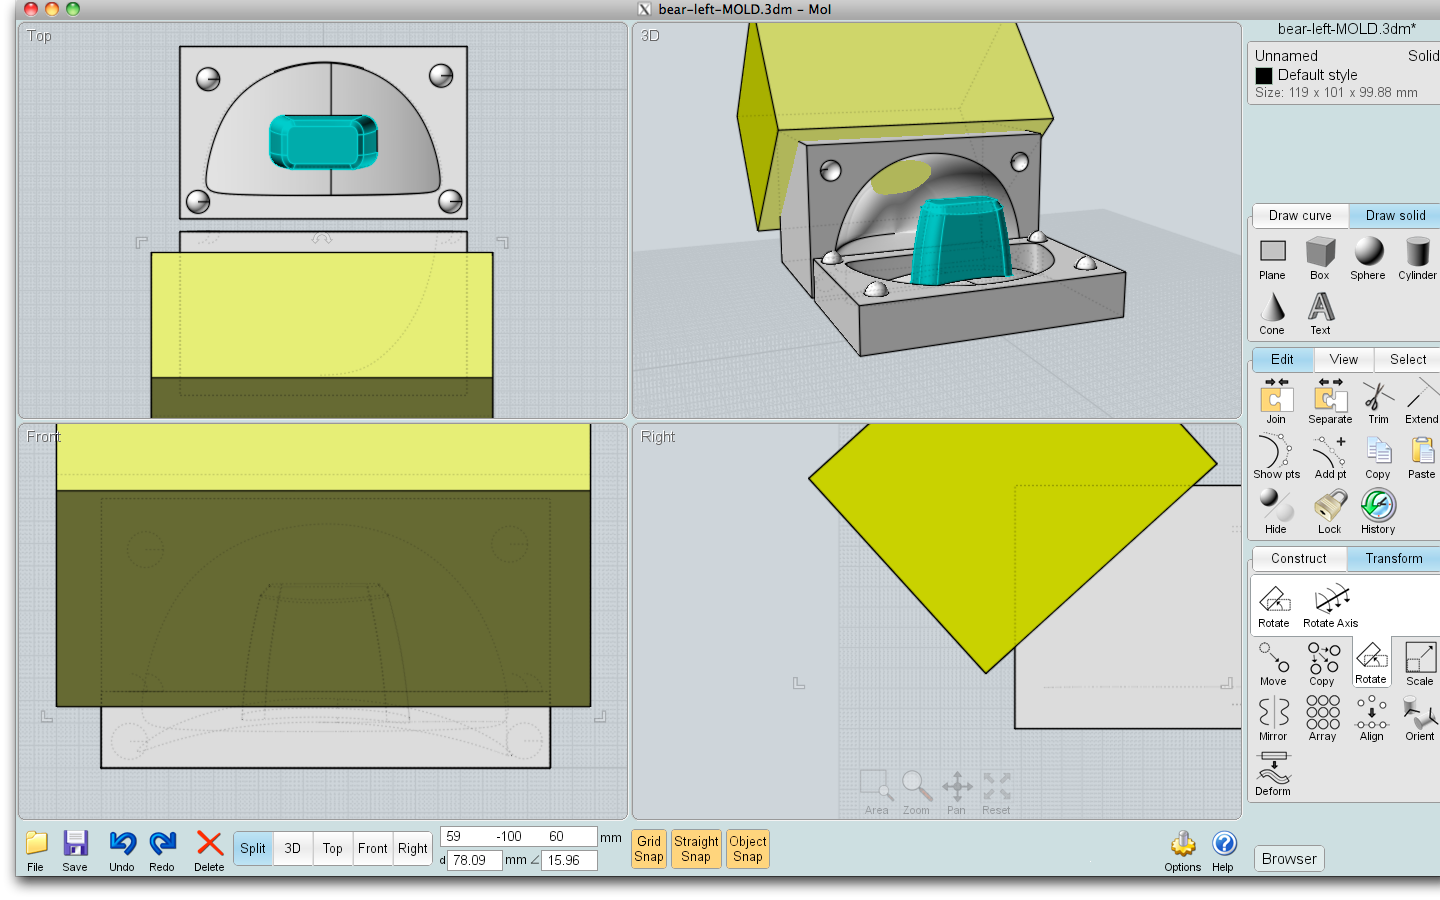The width and height of the screenshot is (1440, 900).
Task: Click the Copy icon in Edit panel
Action: click(1378, 457)
